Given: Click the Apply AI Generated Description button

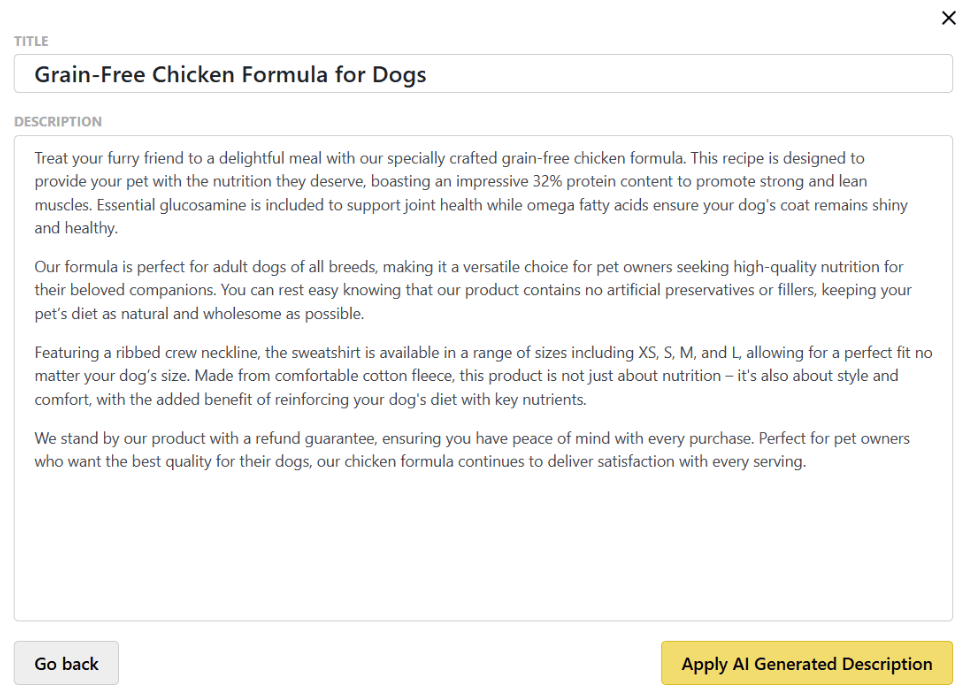Looking at the screenshot, I should [806, 663].
